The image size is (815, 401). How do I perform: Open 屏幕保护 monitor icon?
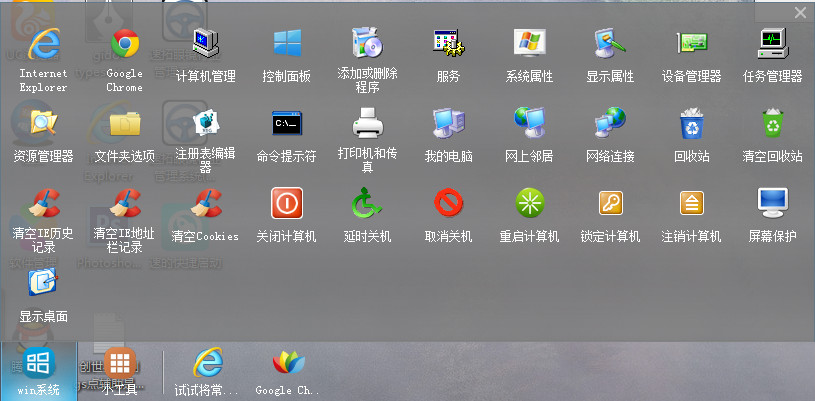(x=772, y=203)
